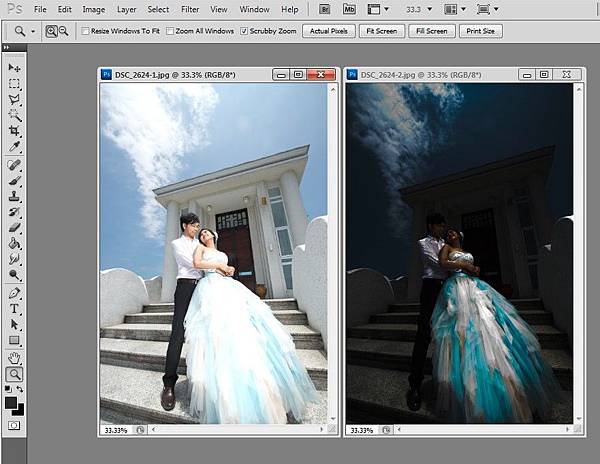Open the 33.3 zoom level dropdown

click(419, 9)
